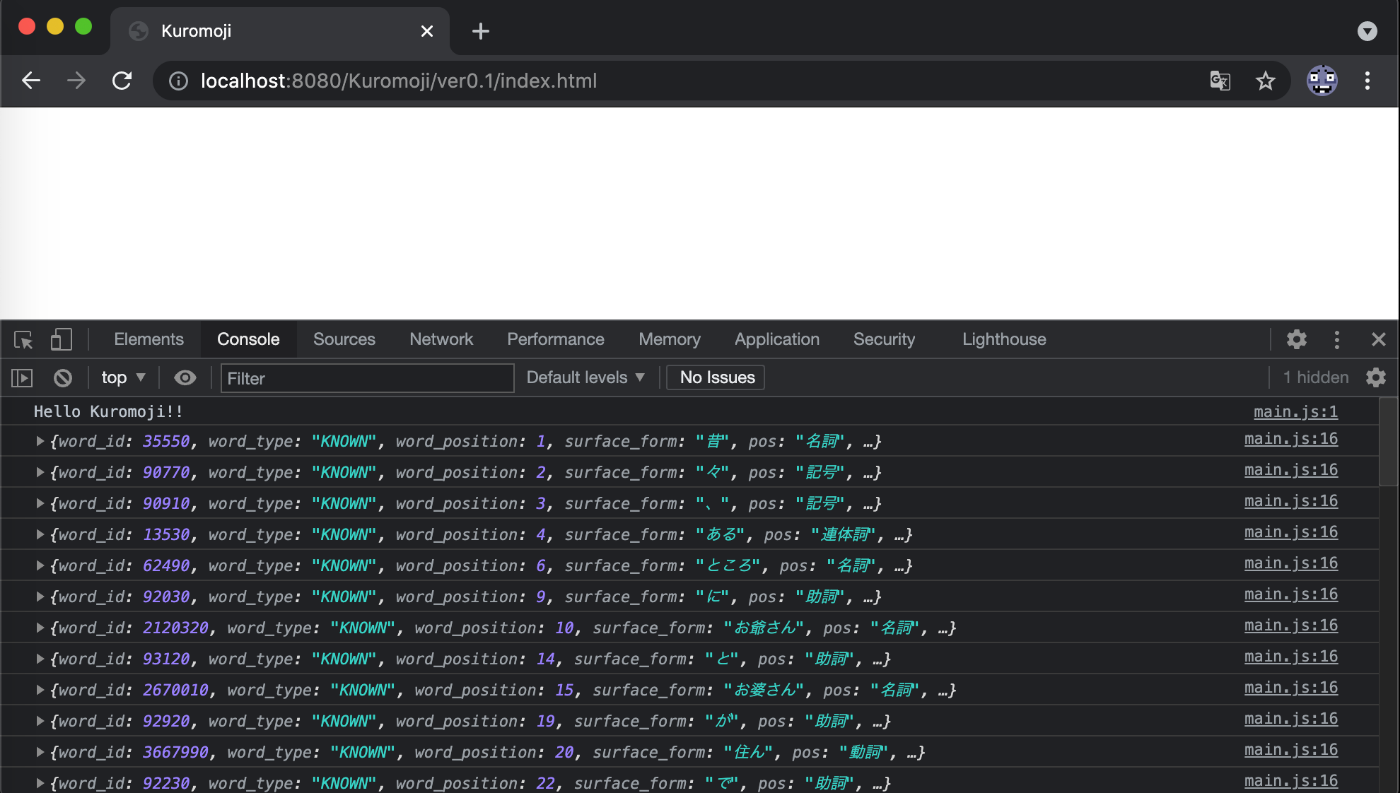
Task: Expand the object with word_id 92920
Action: (41, 720)
